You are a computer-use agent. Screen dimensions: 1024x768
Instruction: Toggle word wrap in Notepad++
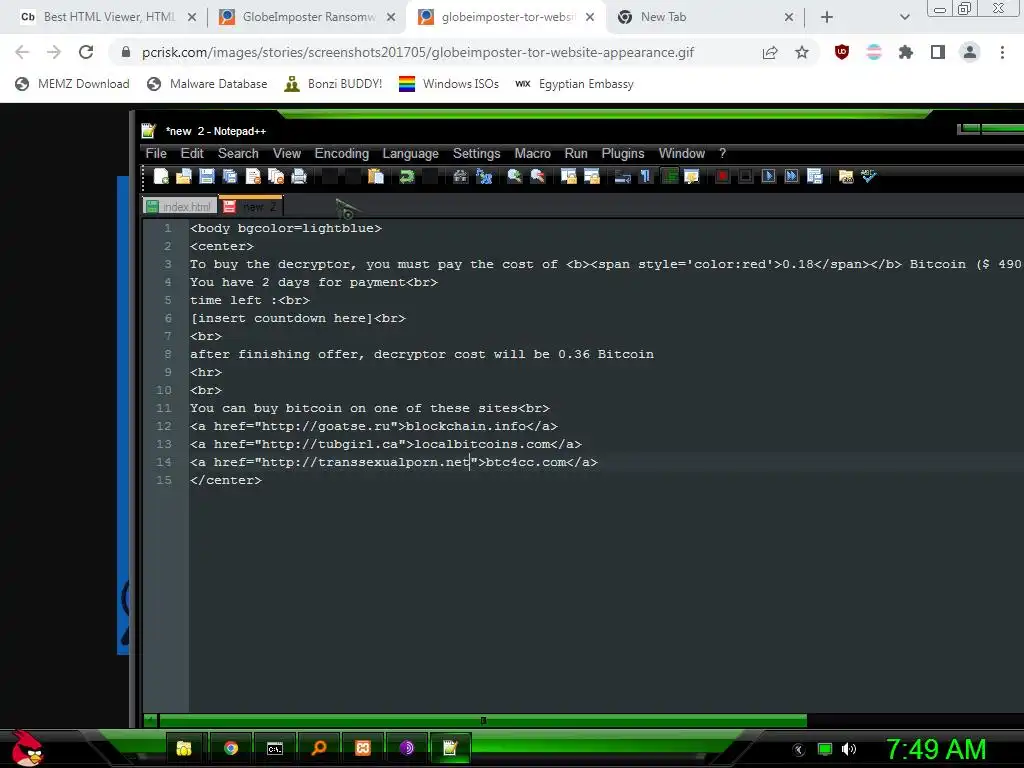coord(622,176)
